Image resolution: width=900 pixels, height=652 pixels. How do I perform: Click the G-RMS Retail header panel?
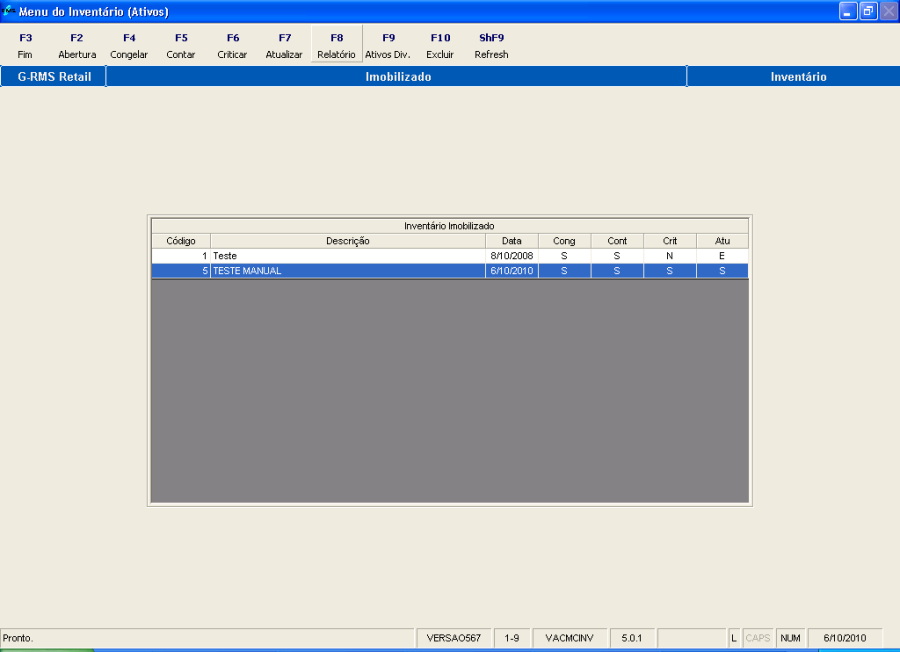(54, 76)
